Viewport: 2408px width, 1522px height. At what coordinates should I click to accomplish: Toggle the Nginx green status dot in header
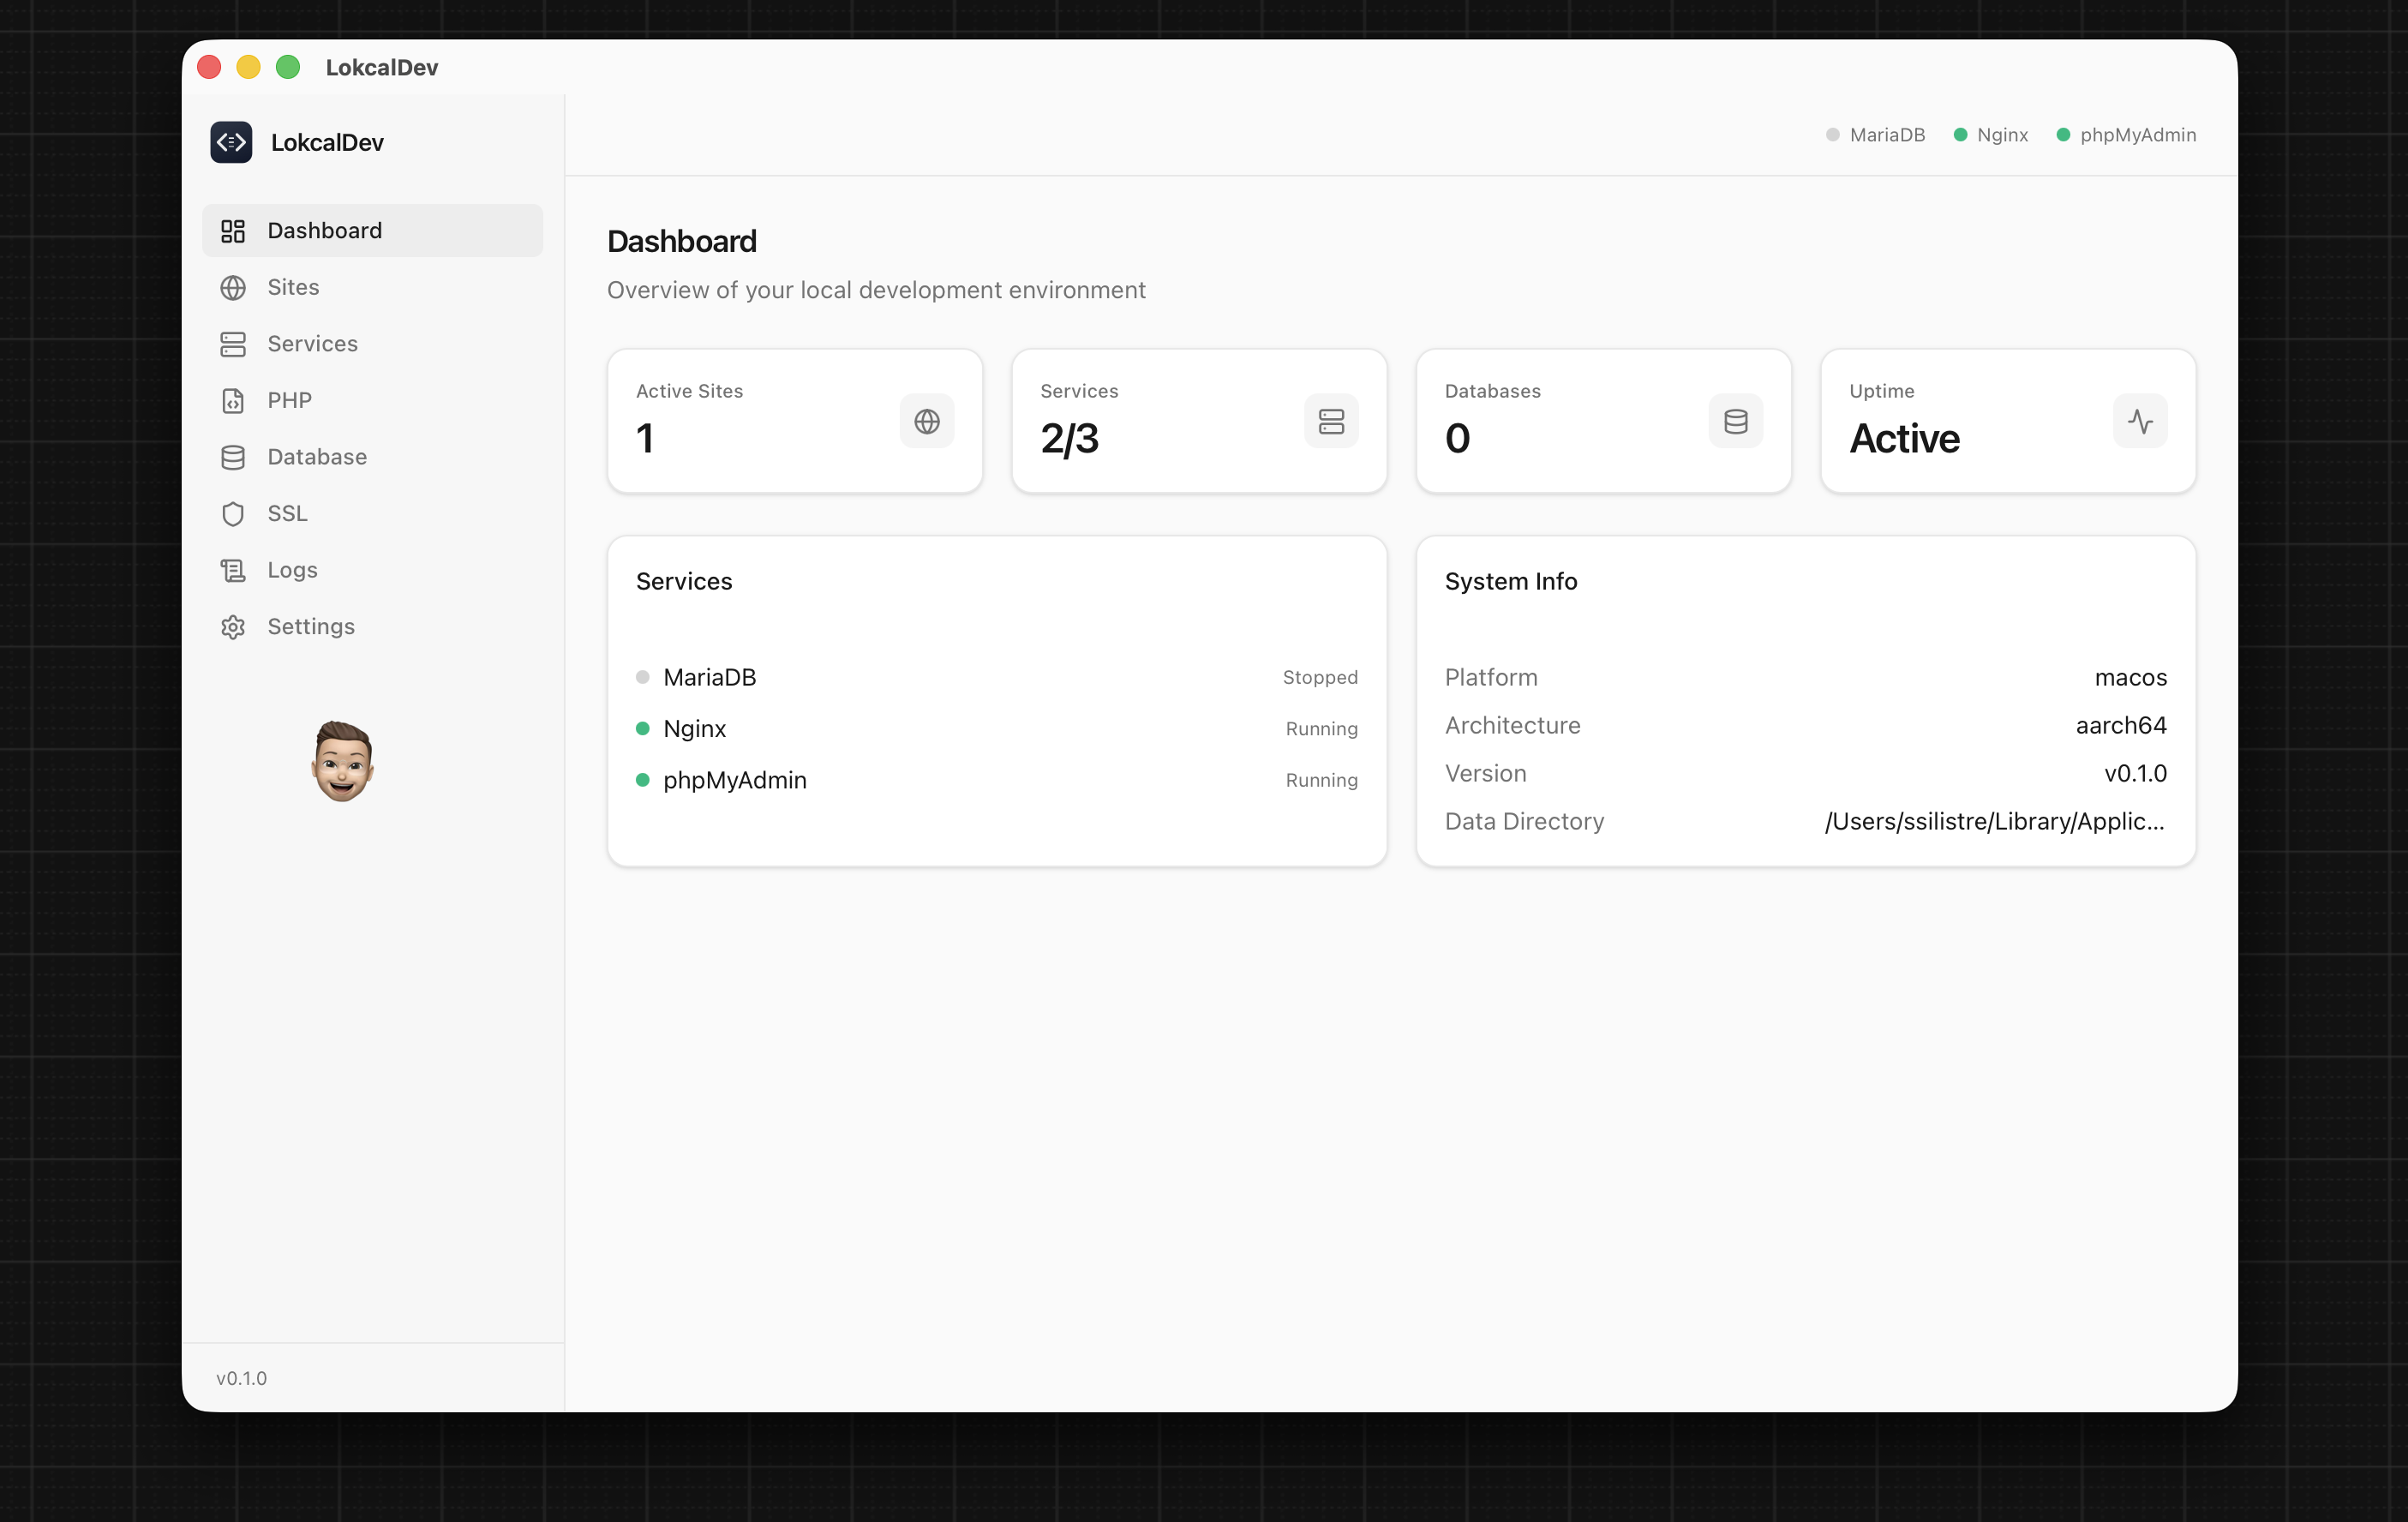tap(1961, 133)
